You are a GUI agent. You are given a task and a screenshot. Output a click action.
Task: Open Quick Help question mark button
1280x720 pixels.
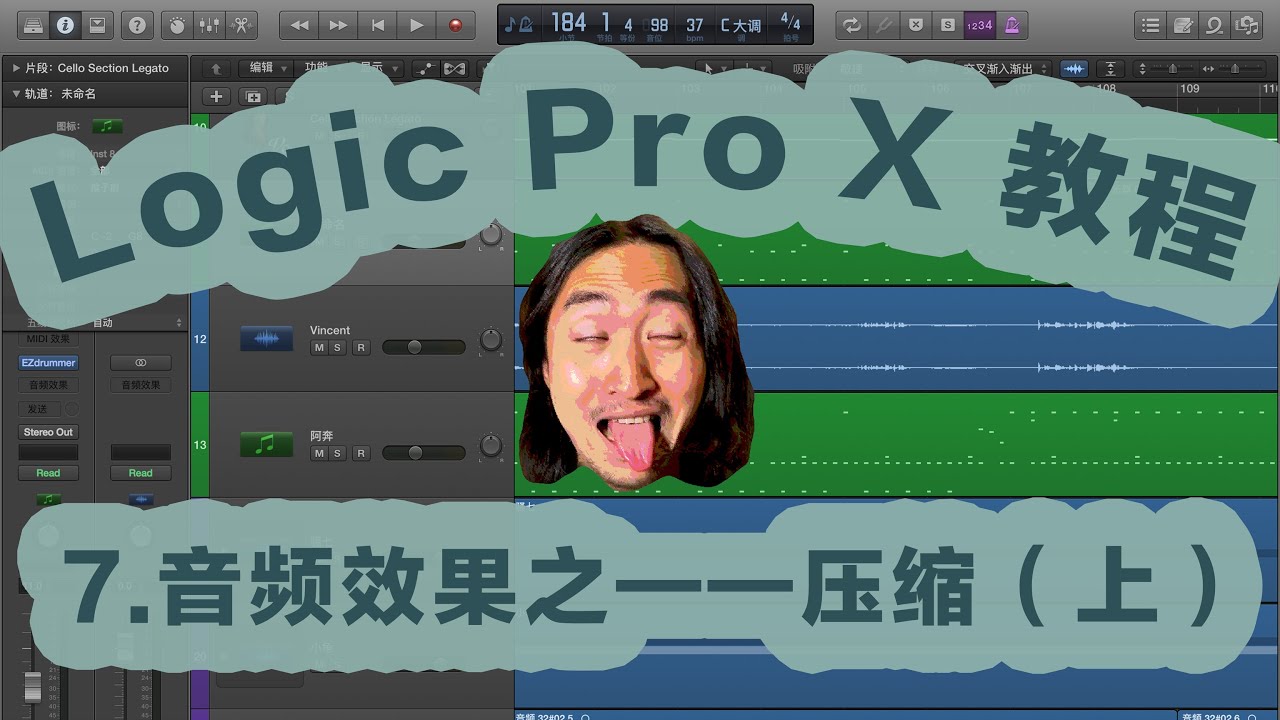137,25
